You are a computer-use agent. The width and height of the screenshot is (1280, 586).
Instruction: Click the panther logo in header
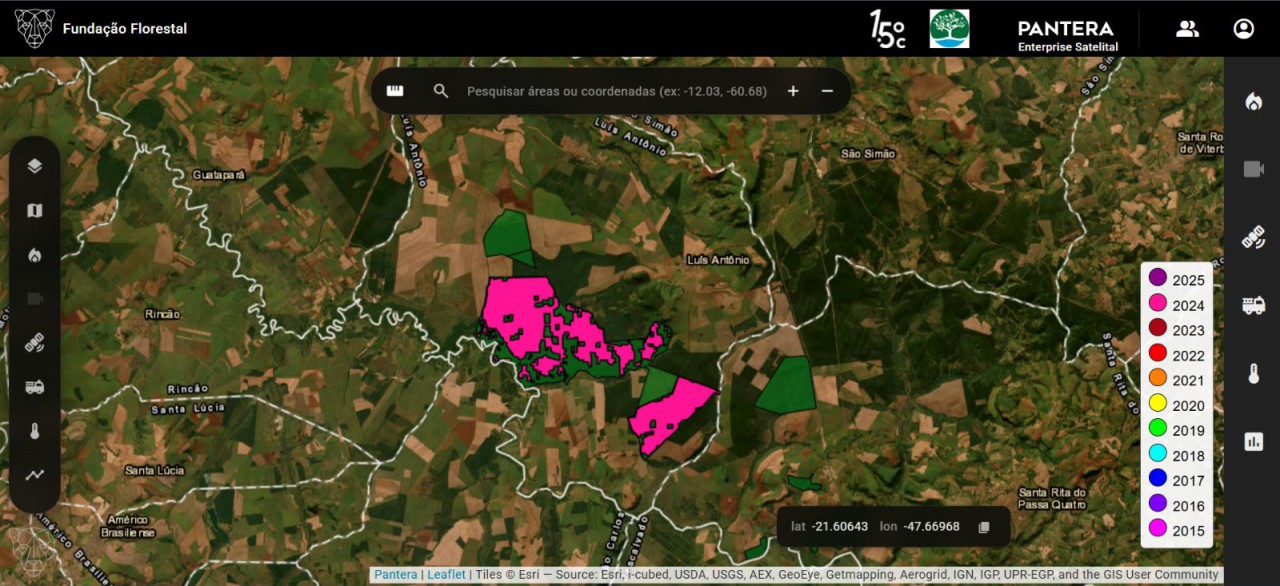[34, 28]
